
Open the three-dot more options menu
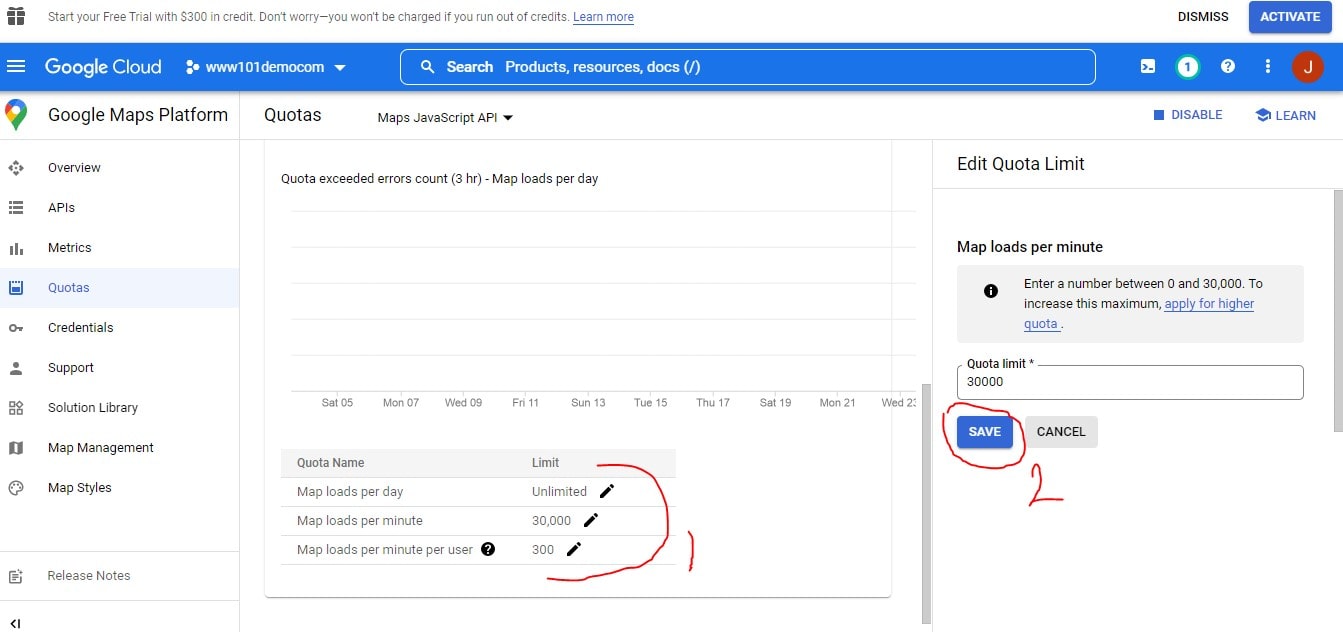tap(1267, 67)
